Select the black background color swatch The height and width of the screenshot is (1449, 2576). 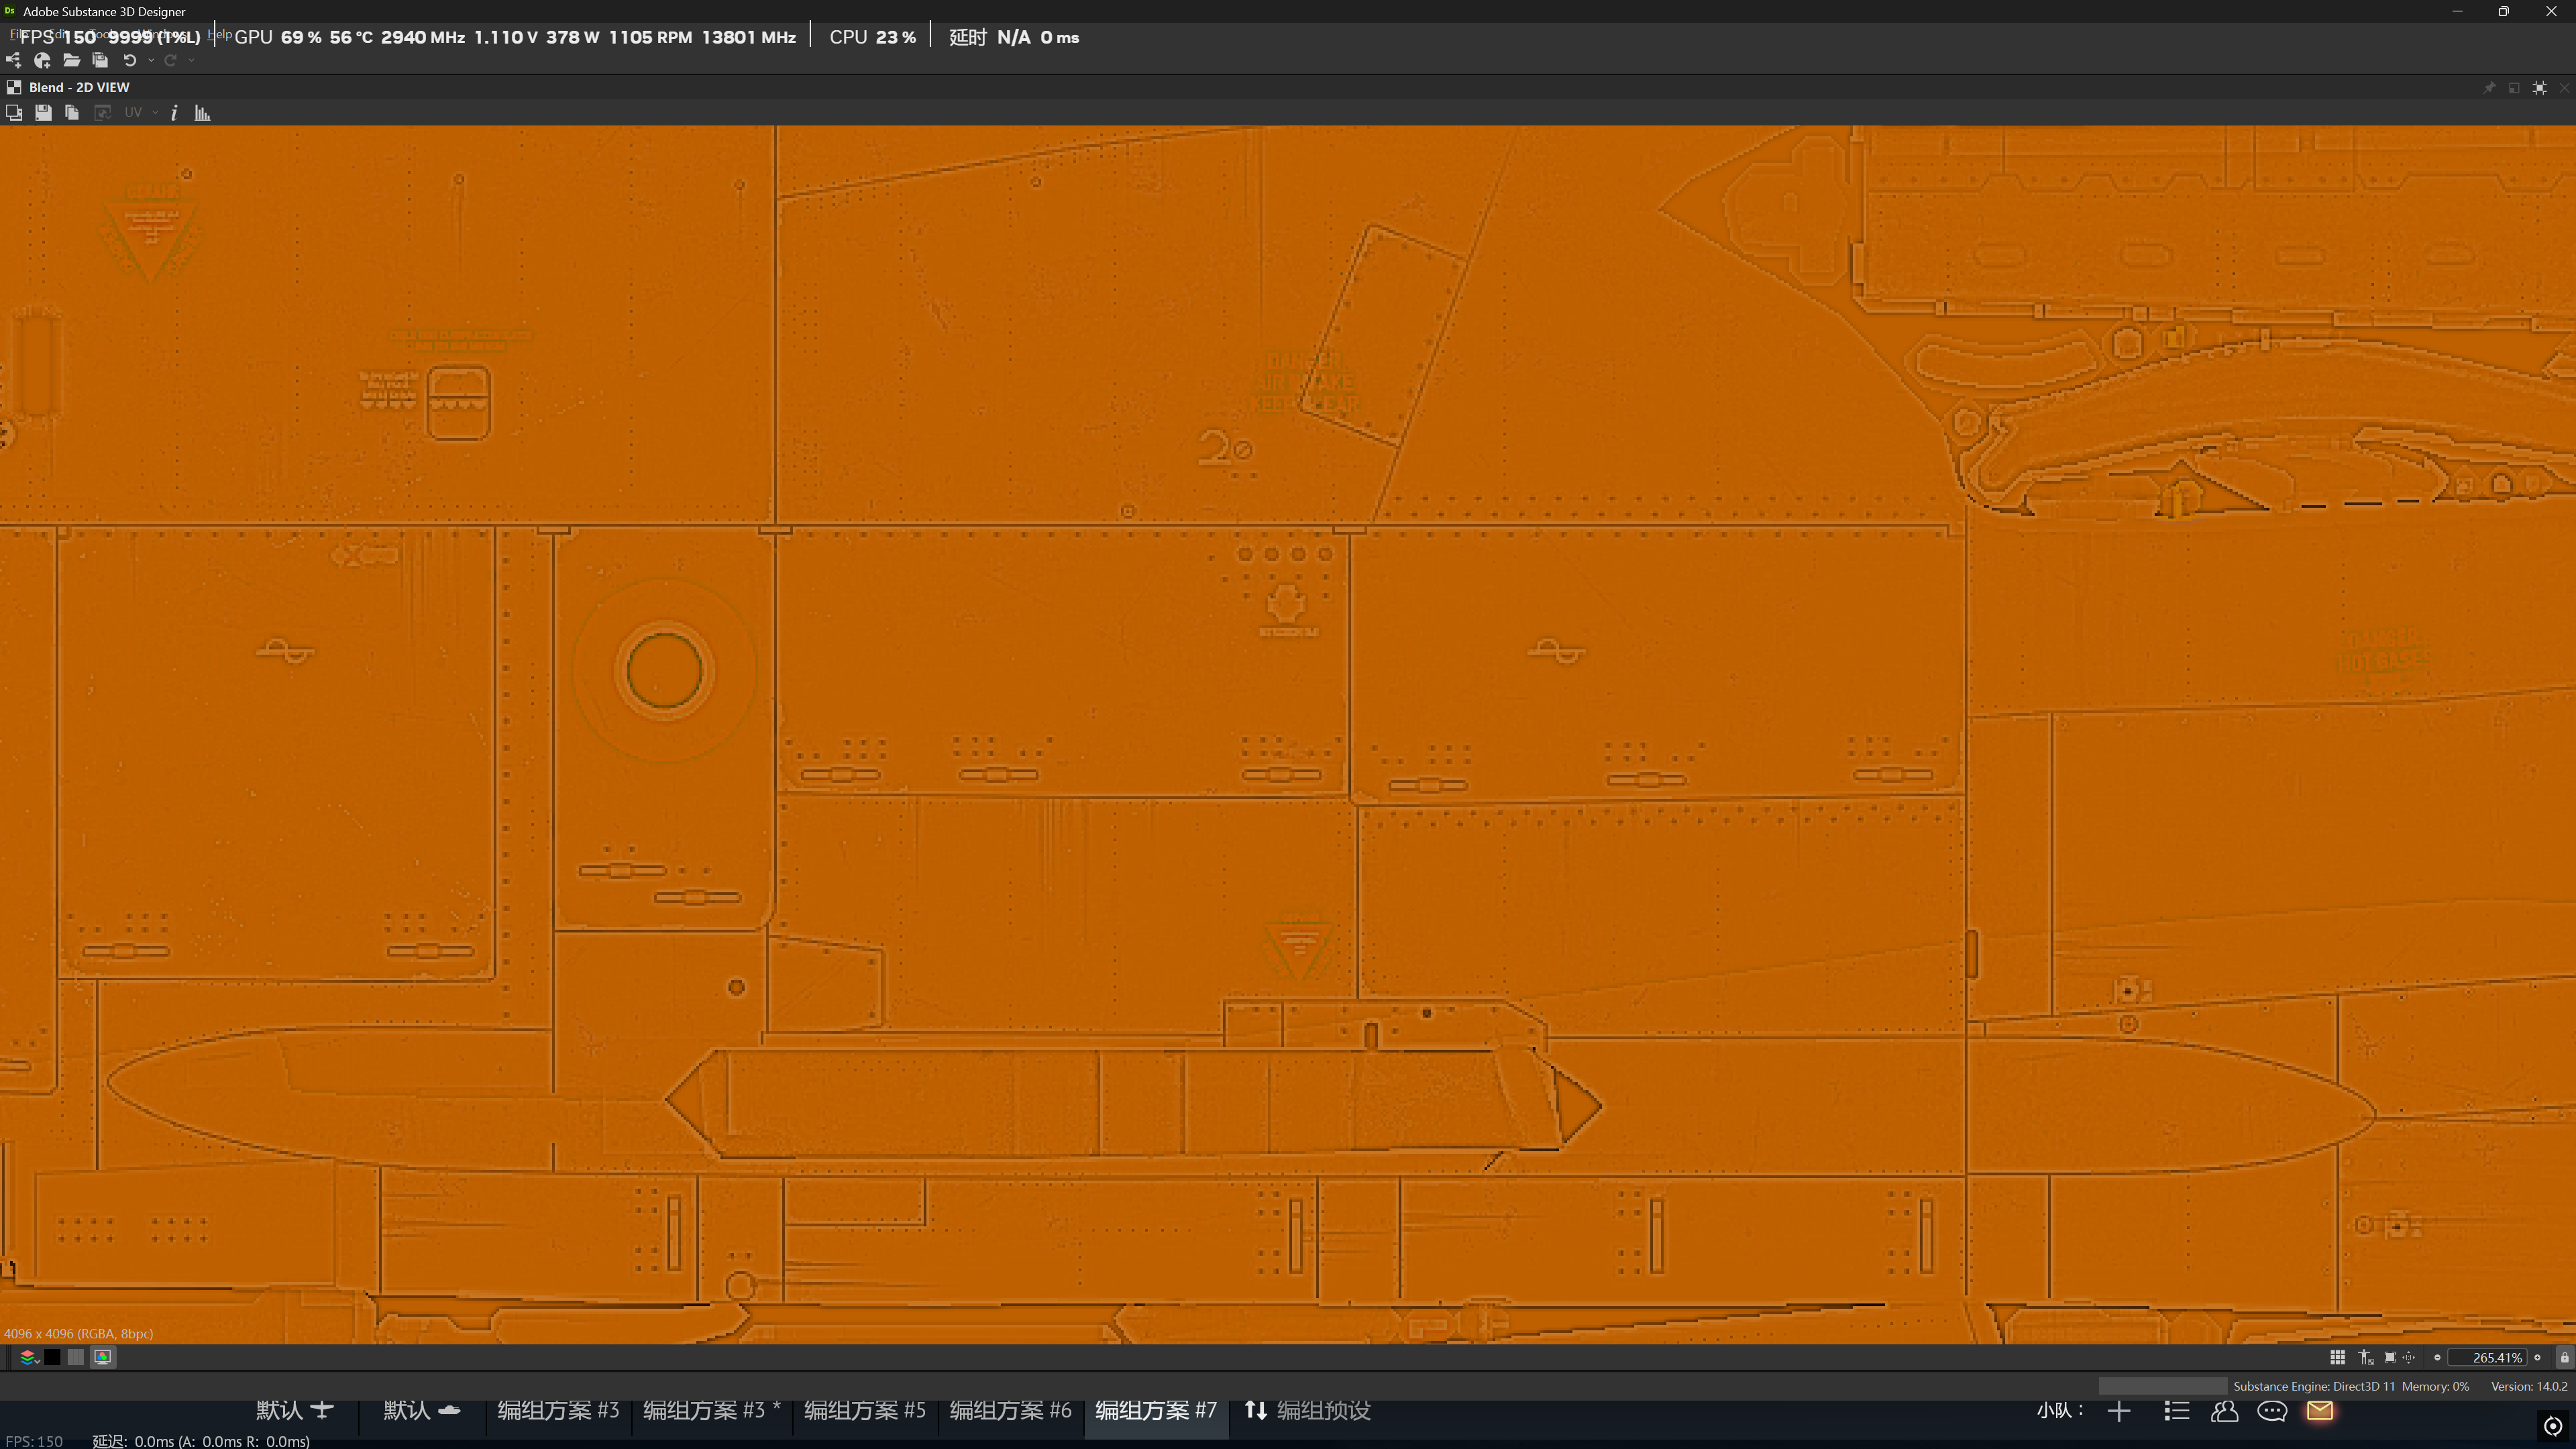(52, 1357)
